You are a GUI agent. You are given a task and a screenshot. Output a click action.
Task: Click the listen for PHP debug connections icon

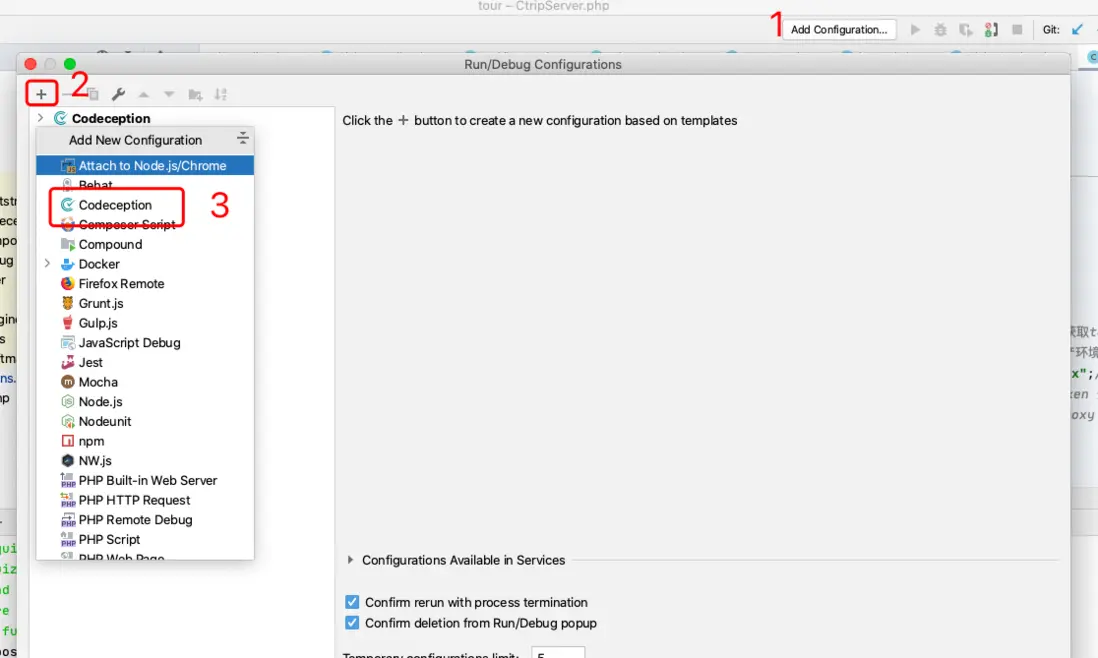pyautogui.click(x=991, y=29)
